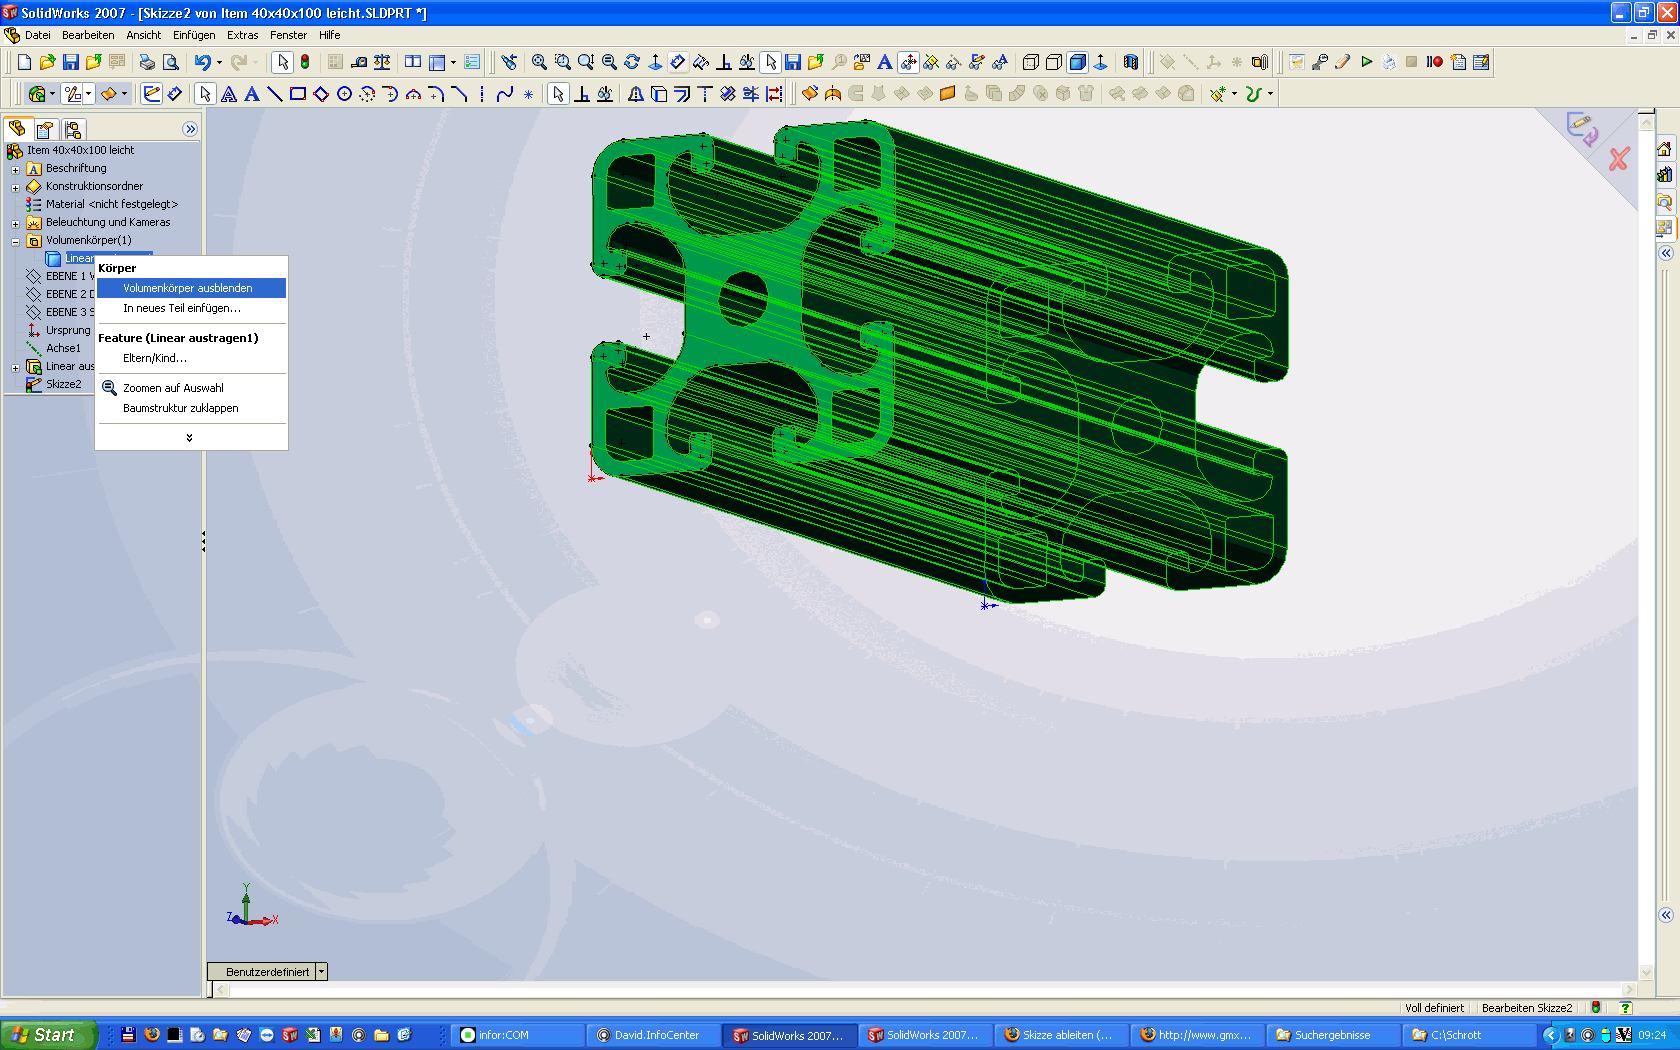Choose In neues Teil einfügen
Image resolution: width=1680 pixels, height=1050 pixels.
(x=191, y=308)
